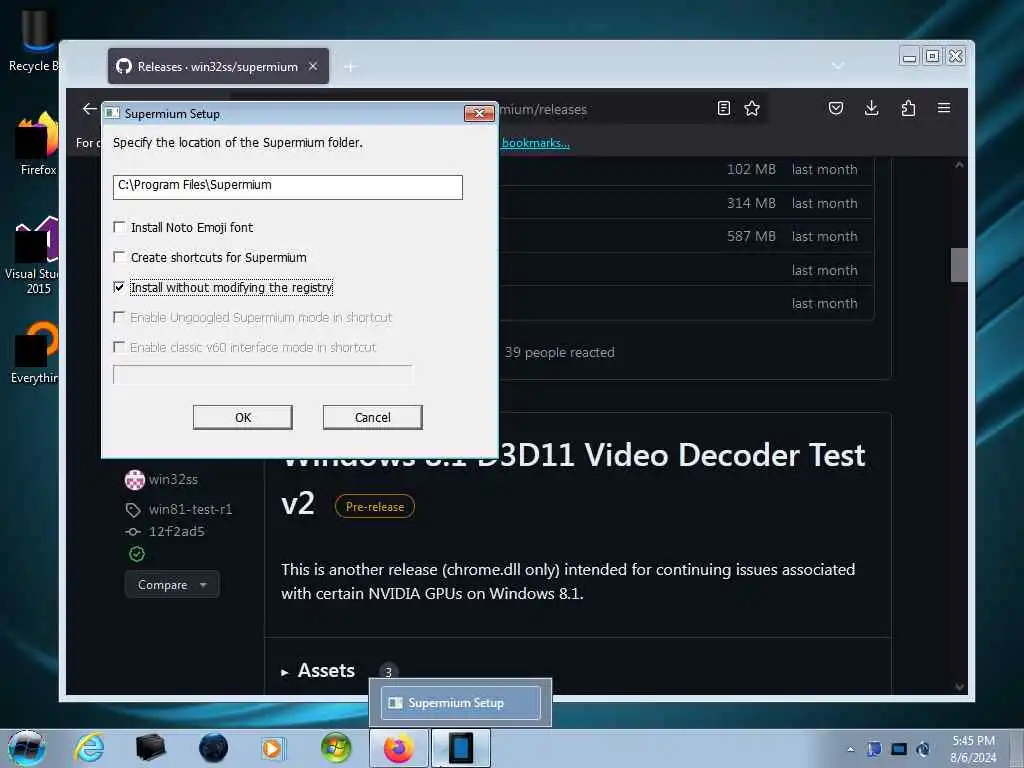Screen dimensions: 1024x768
Task: Open the win32ss author profile link
Action: coord(173,479)
